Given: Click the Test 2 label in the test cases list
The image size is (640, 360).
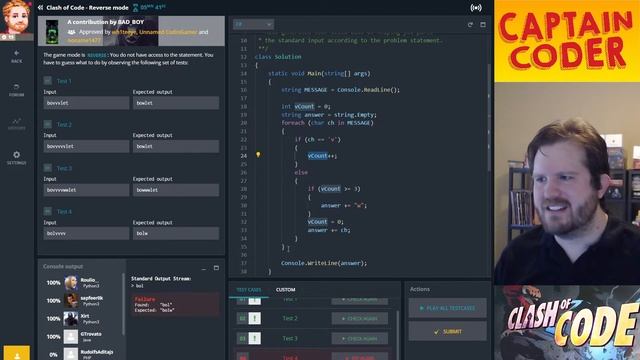Looking at the screenshot, I should (x=290, y=318).
